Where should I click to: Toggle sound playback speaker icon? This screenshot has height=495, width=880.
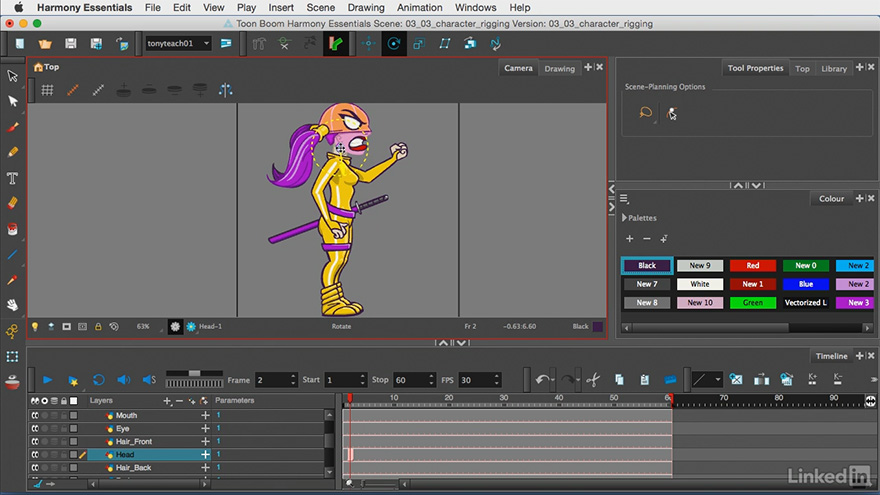pyautogui.click(x=123, y=380)
